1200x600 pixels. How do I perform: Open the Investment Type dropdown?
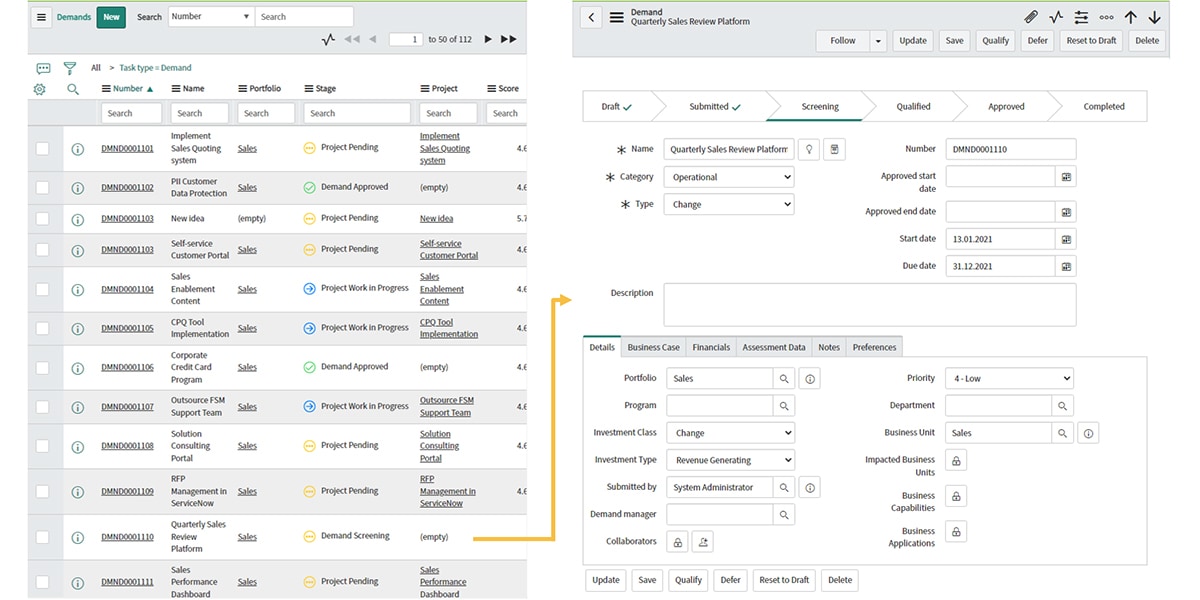[728, 460]
